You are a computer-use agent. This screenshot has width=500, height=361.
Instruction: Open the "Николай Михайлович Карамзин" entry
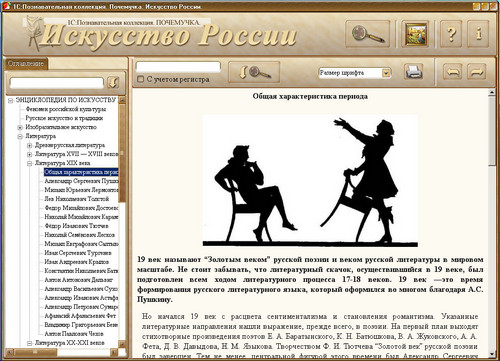pyautogui.click(x=82, y=217)
